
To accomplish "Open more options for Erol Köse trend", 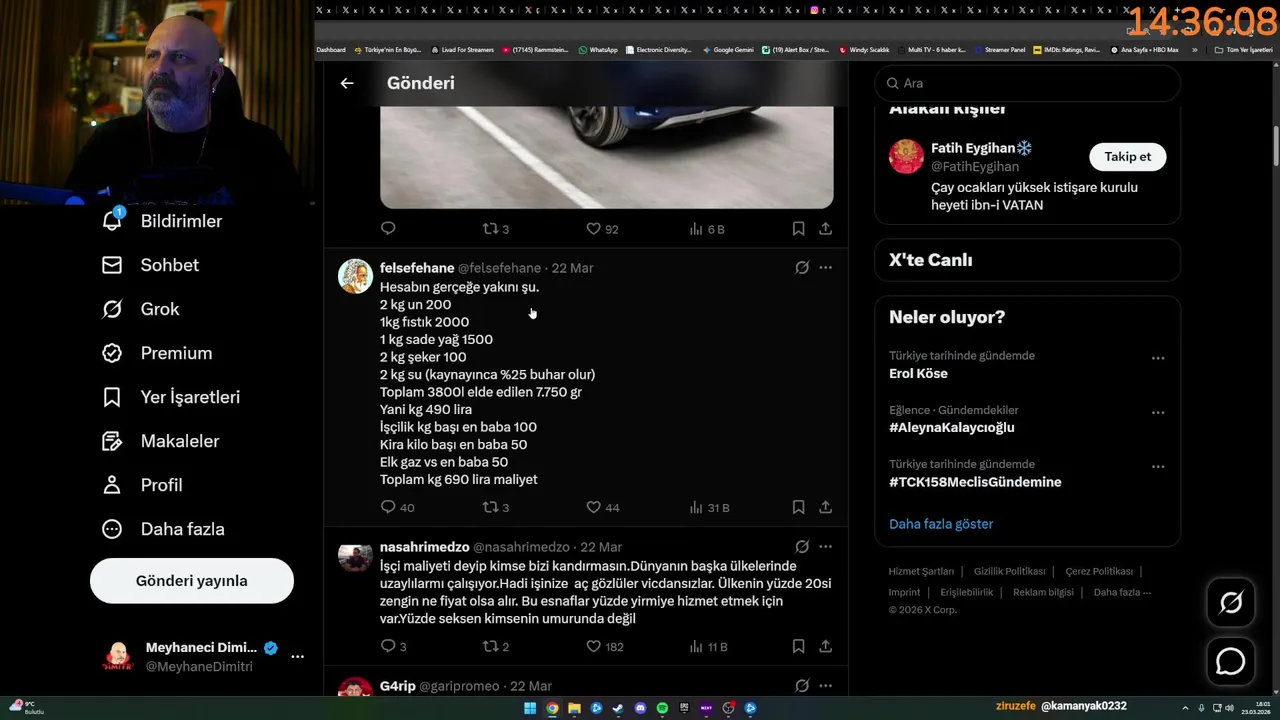I will (x=1158, y=358).
